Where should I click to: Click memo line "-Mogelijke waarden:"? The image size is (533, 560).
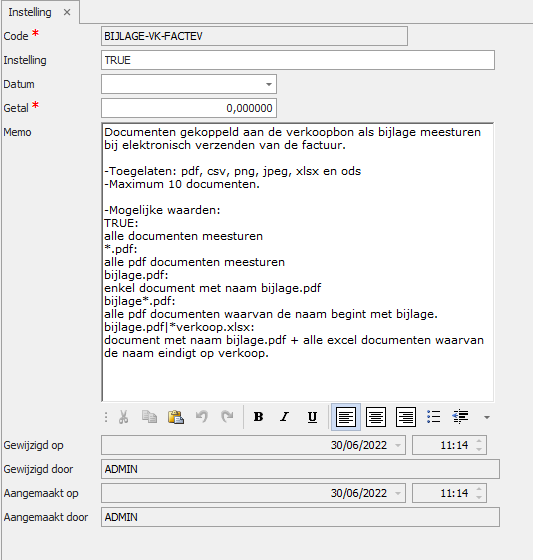coord(162,210)
